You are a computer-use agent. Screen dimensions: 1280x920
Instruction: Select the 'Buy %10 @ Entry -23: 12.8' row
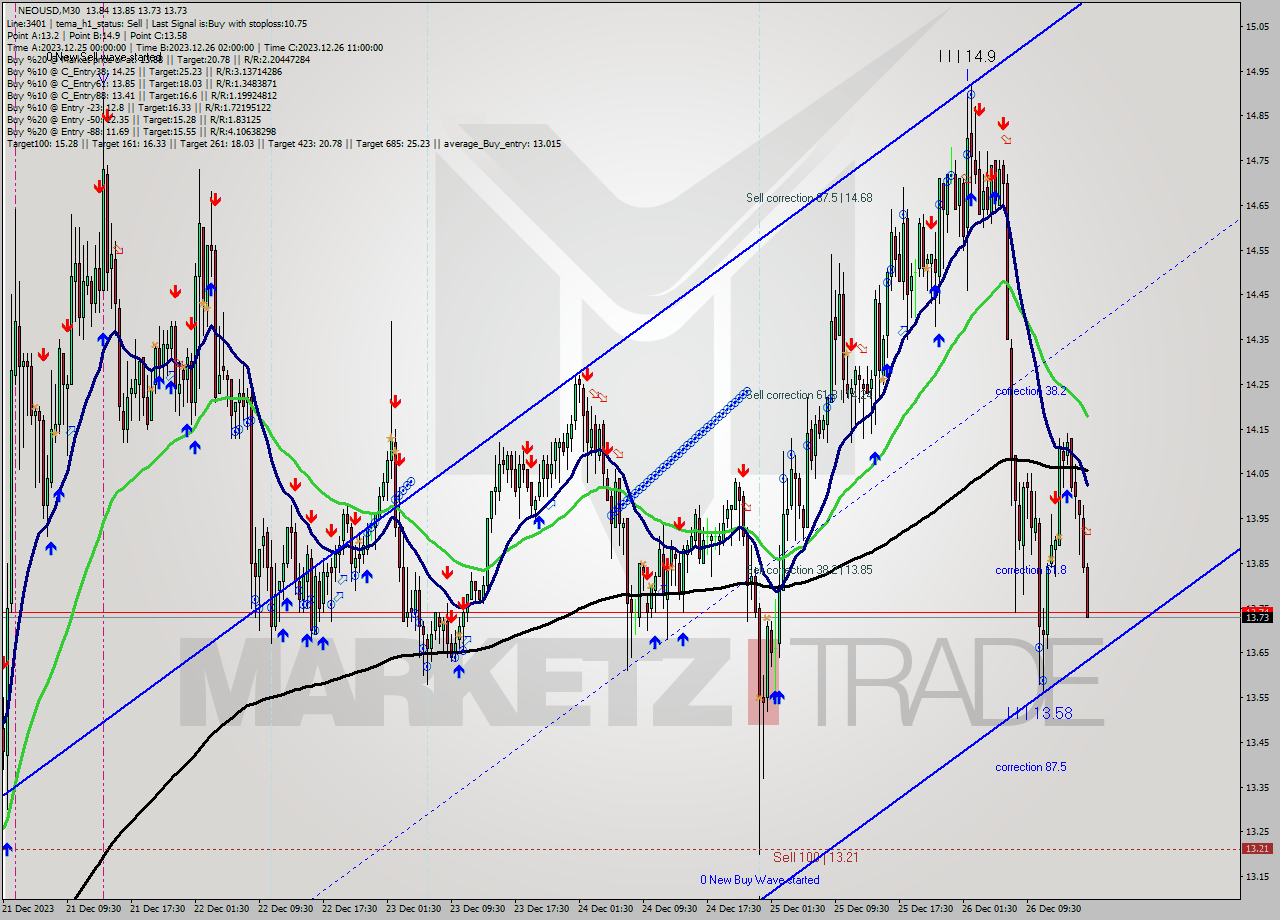tap(139, 107)
